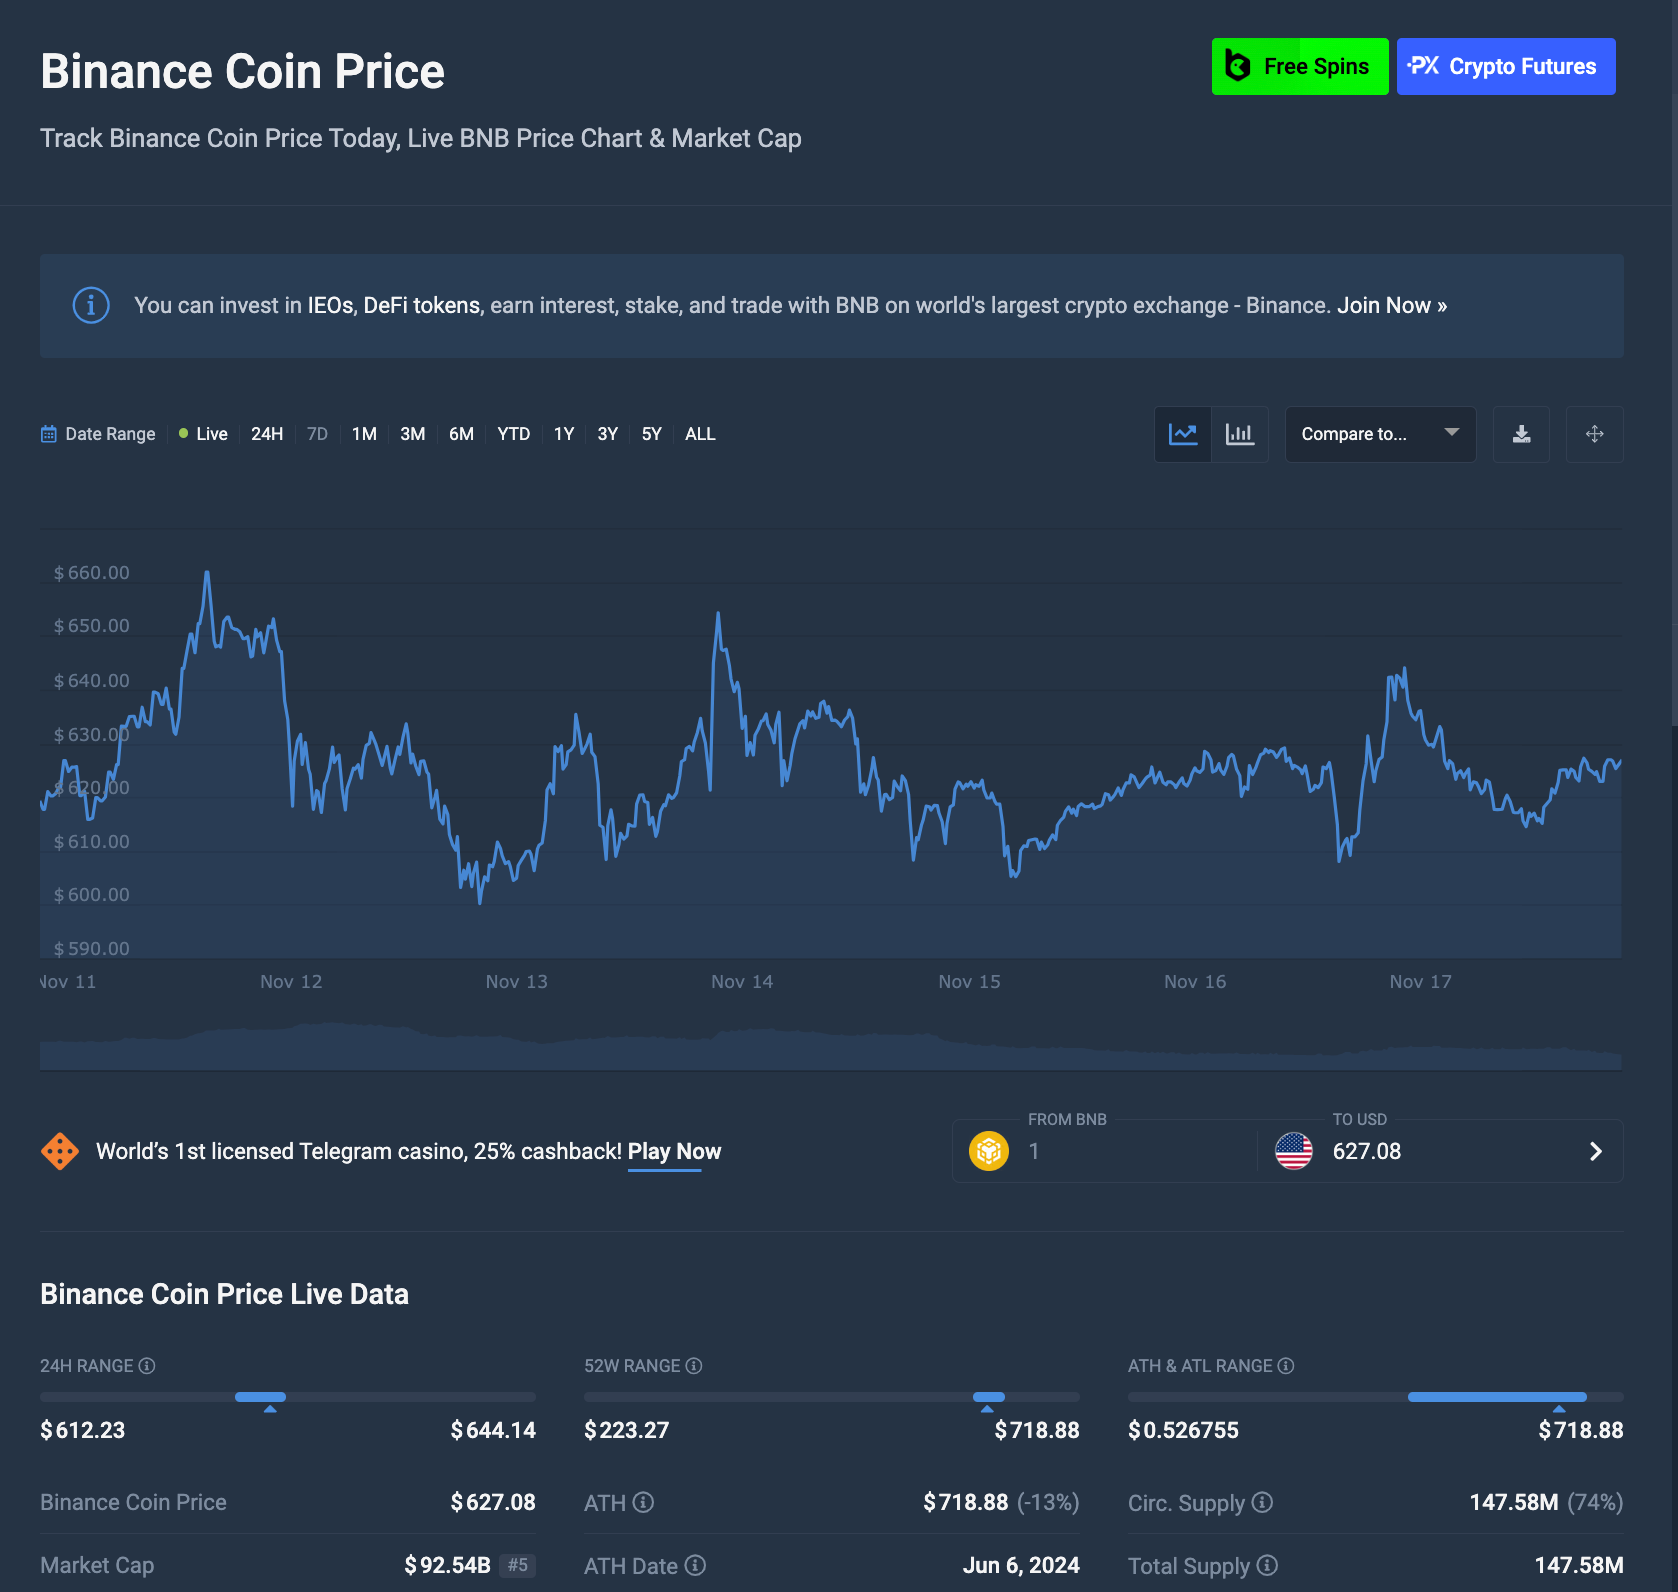Select the 1Y range tab
The height and width of the screenshot is (1592, 1678).
pyautogui.click(x=564, y=434)
